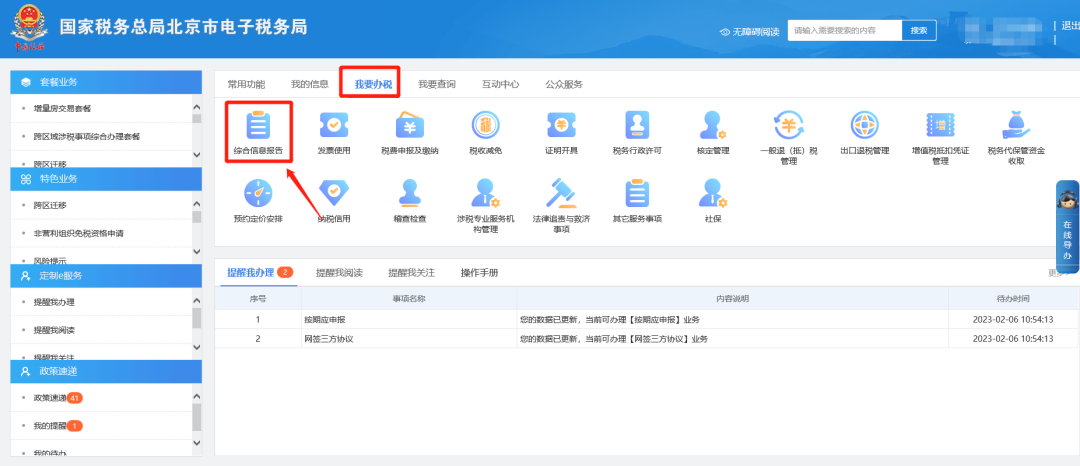Collapse the 特色业务 panel header
The width and height of the screenshot is (1080, 466).
point(105,178)
